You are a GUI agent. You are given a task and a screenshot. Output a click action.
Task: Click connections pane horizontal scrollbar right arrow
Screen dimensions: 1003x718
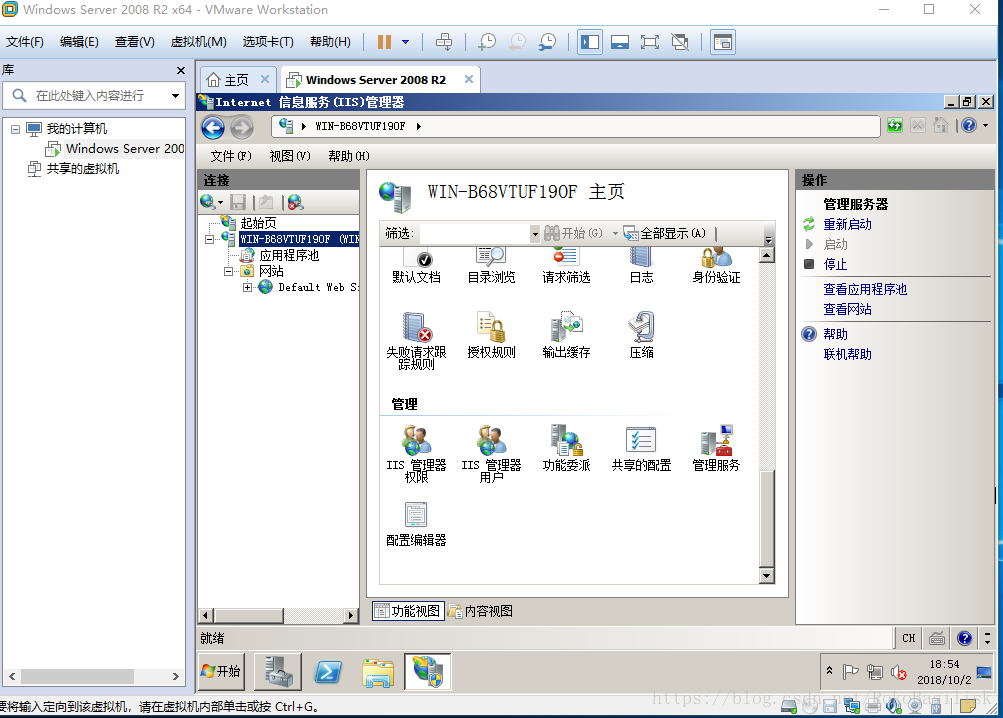[351, 616]
